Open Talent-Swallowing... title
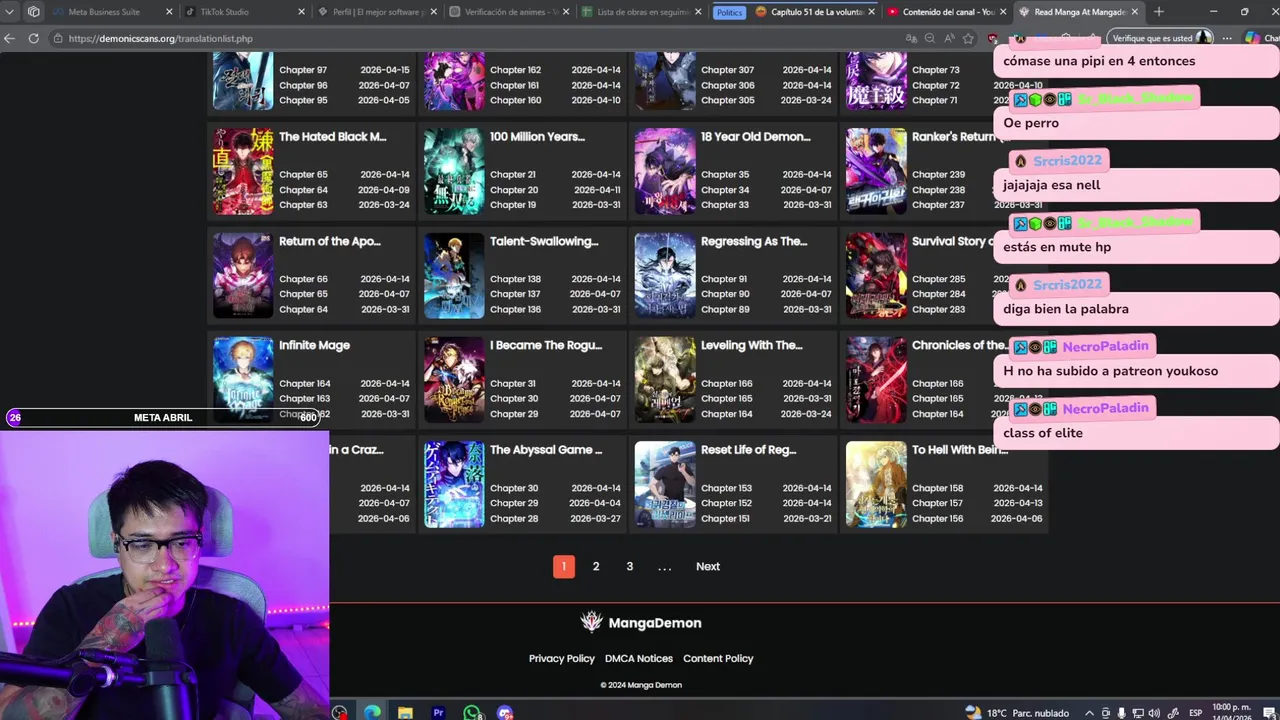This screenshot has width=1280, height=720. click(544, 241)
